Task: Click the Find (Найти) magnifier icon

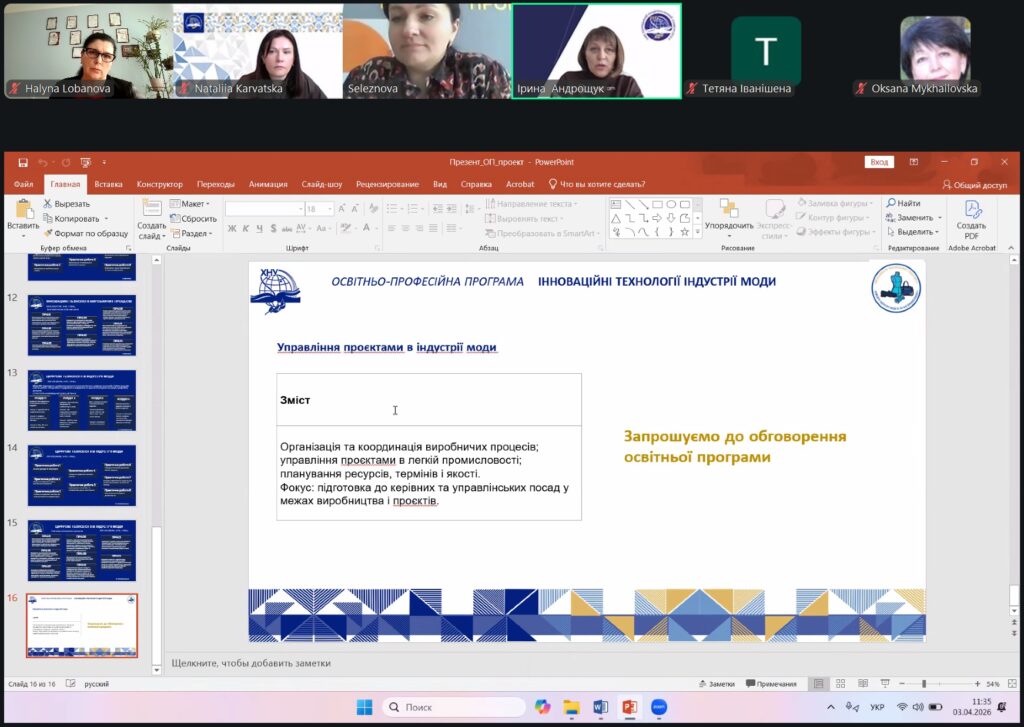Action: click(x=890, y=204)
